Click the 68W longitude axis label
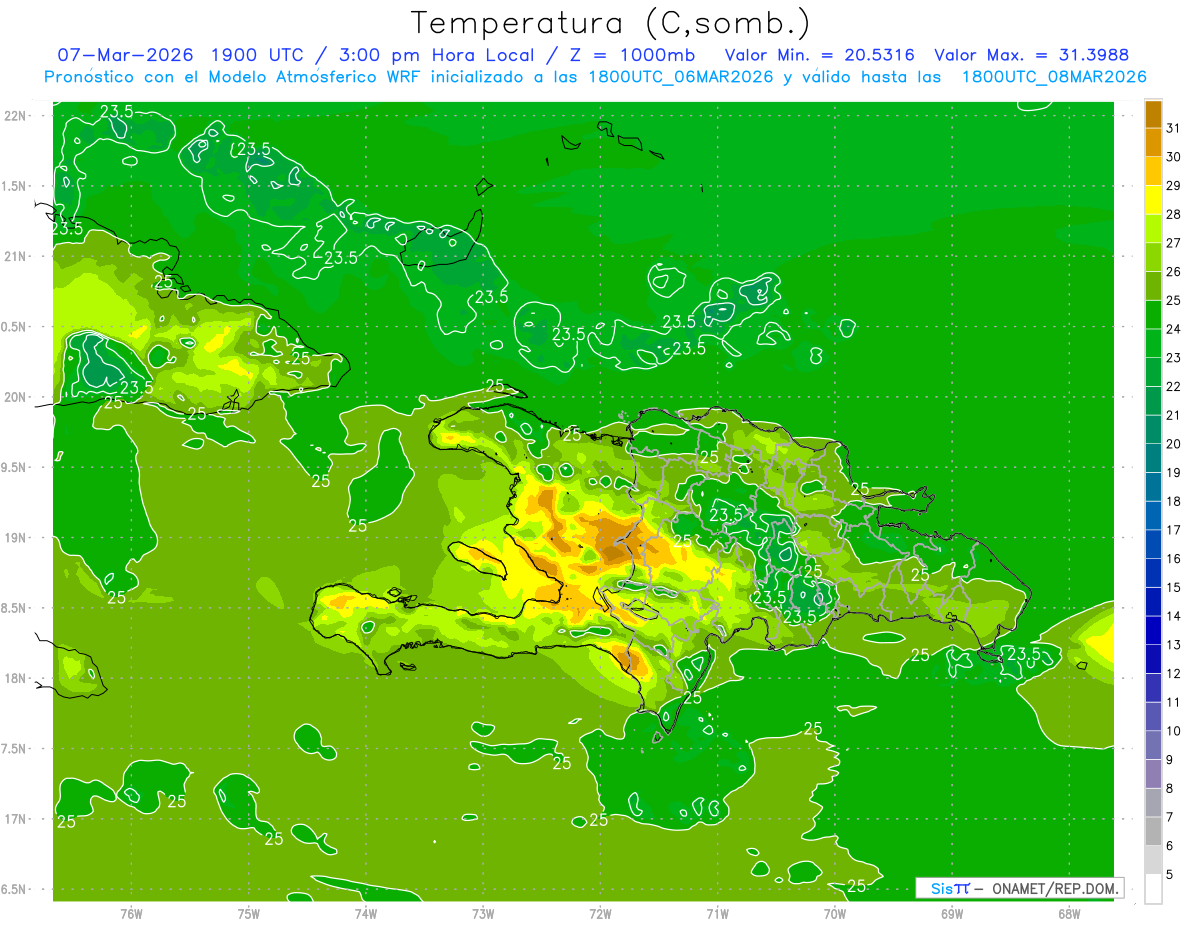Image resolution: width=1200 pixels, height=927 pixels. [1068, 914]
